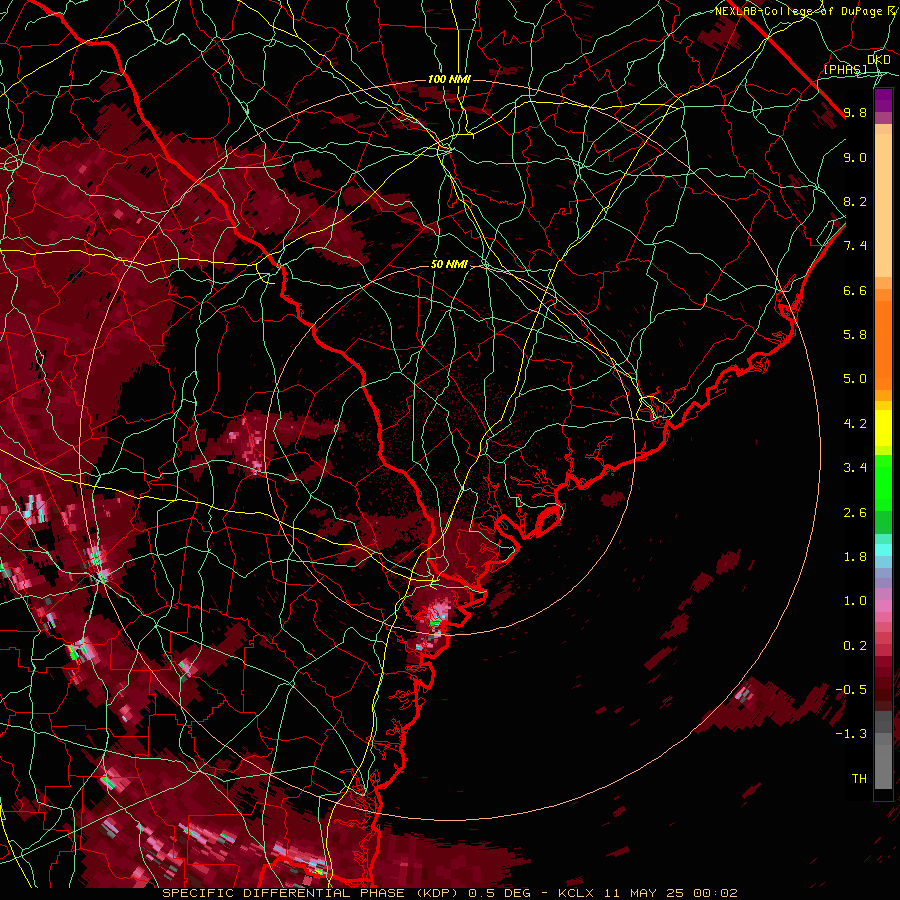Image resolution: width=900 pixels, height=900 pixels.
Task: Click the 2.6 value on the scale
Action: [x=855, y=513]
